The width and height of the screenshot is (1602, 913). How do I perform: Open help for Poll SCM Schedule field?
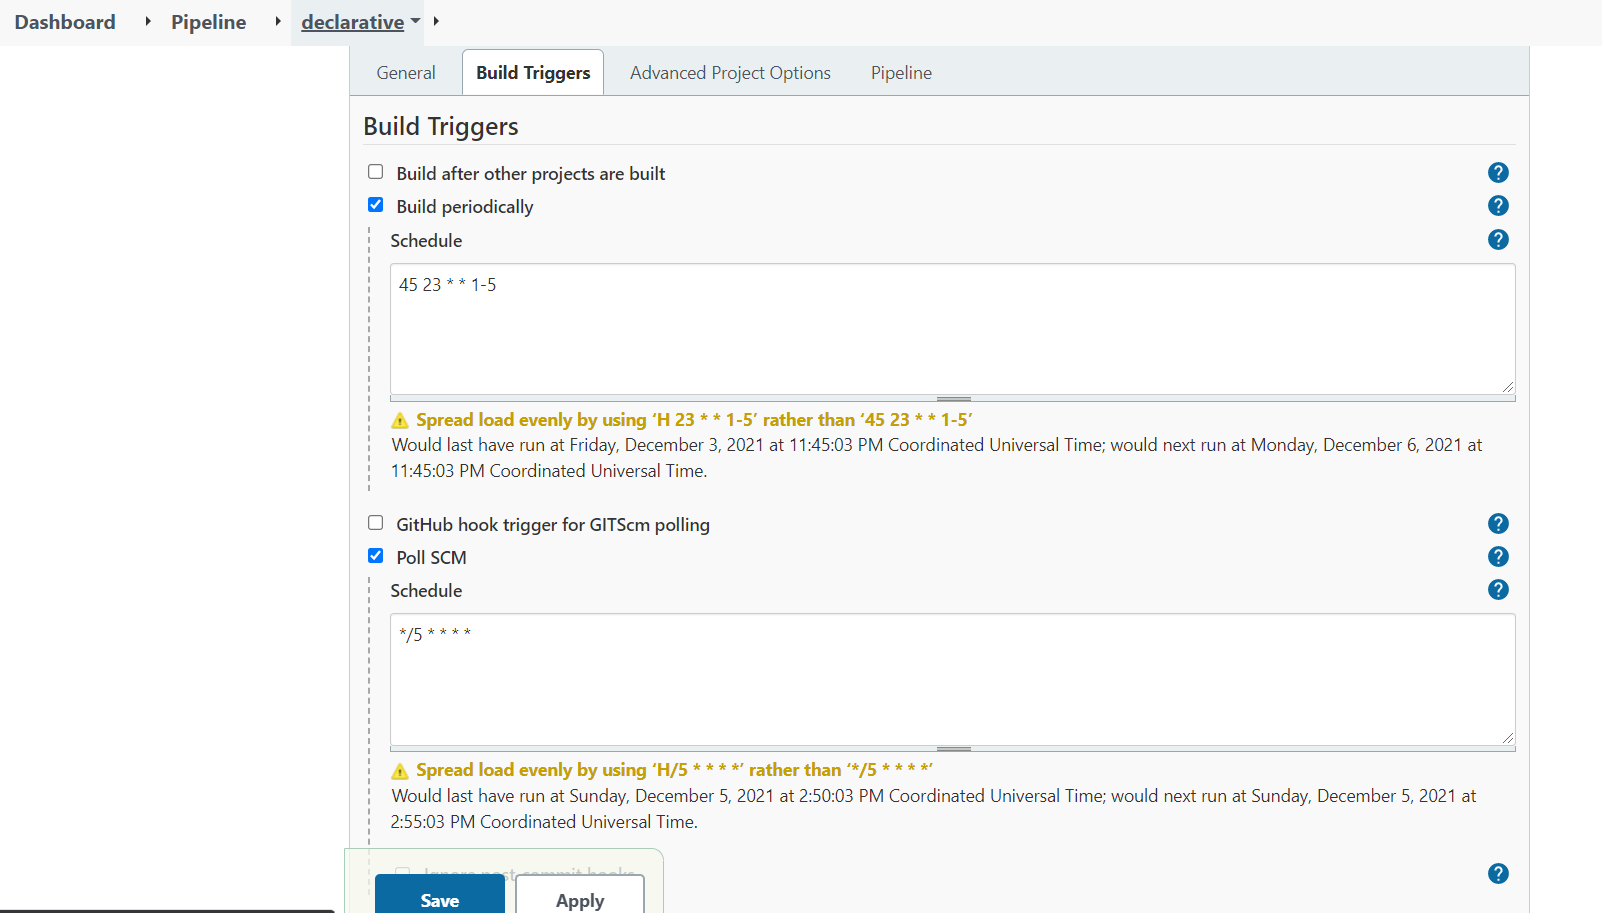1497,590
